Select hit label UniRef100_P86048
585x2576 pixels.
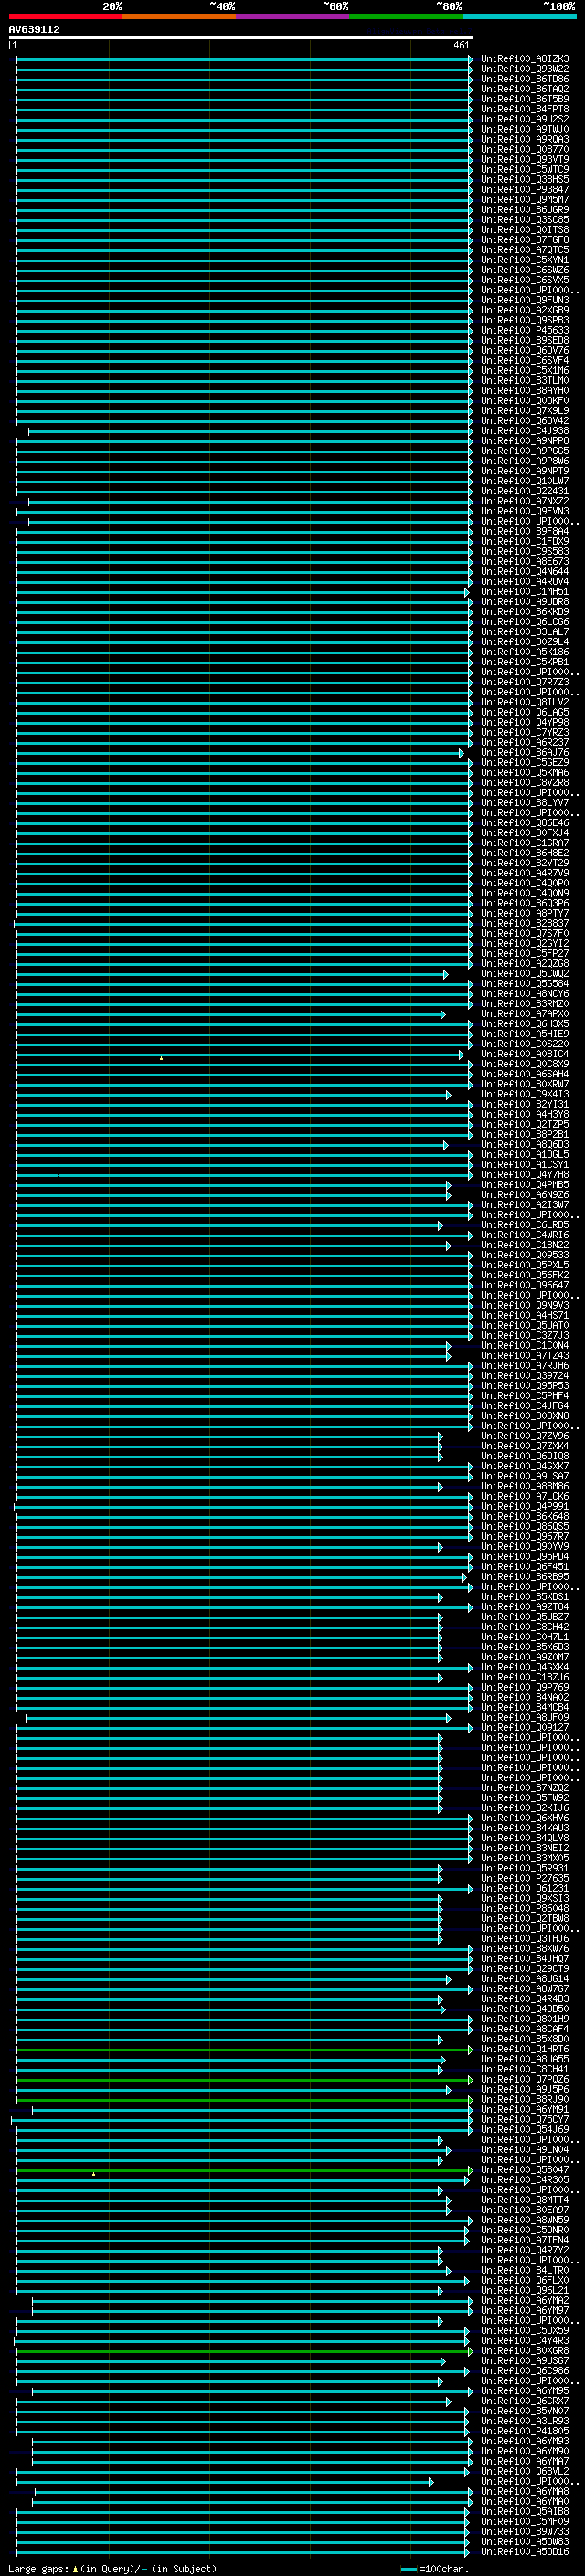[525, 1908]
